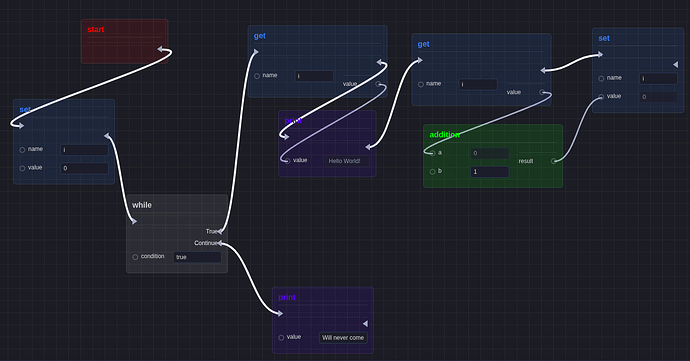Screen dimensions: 690x361
Task: Click the exec input arrow of the Will never come print node
Action: [279, 314]
